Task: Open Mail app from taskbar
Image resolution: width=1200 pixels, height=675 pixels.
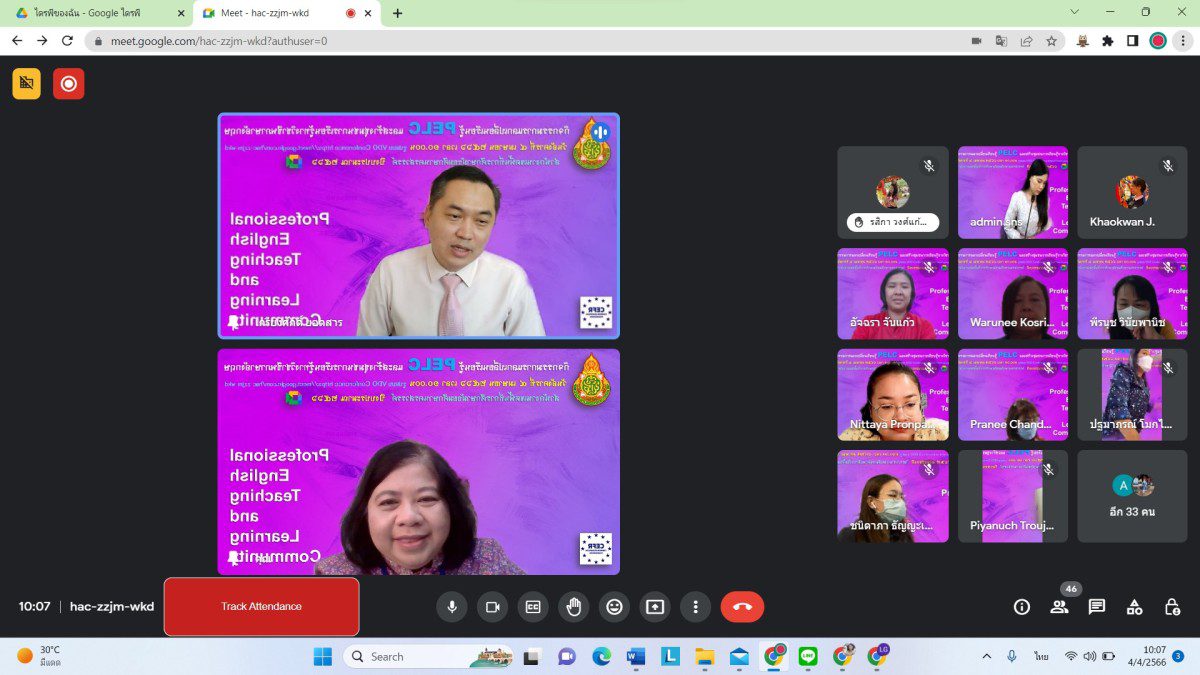Action: (x=739, y=656)
